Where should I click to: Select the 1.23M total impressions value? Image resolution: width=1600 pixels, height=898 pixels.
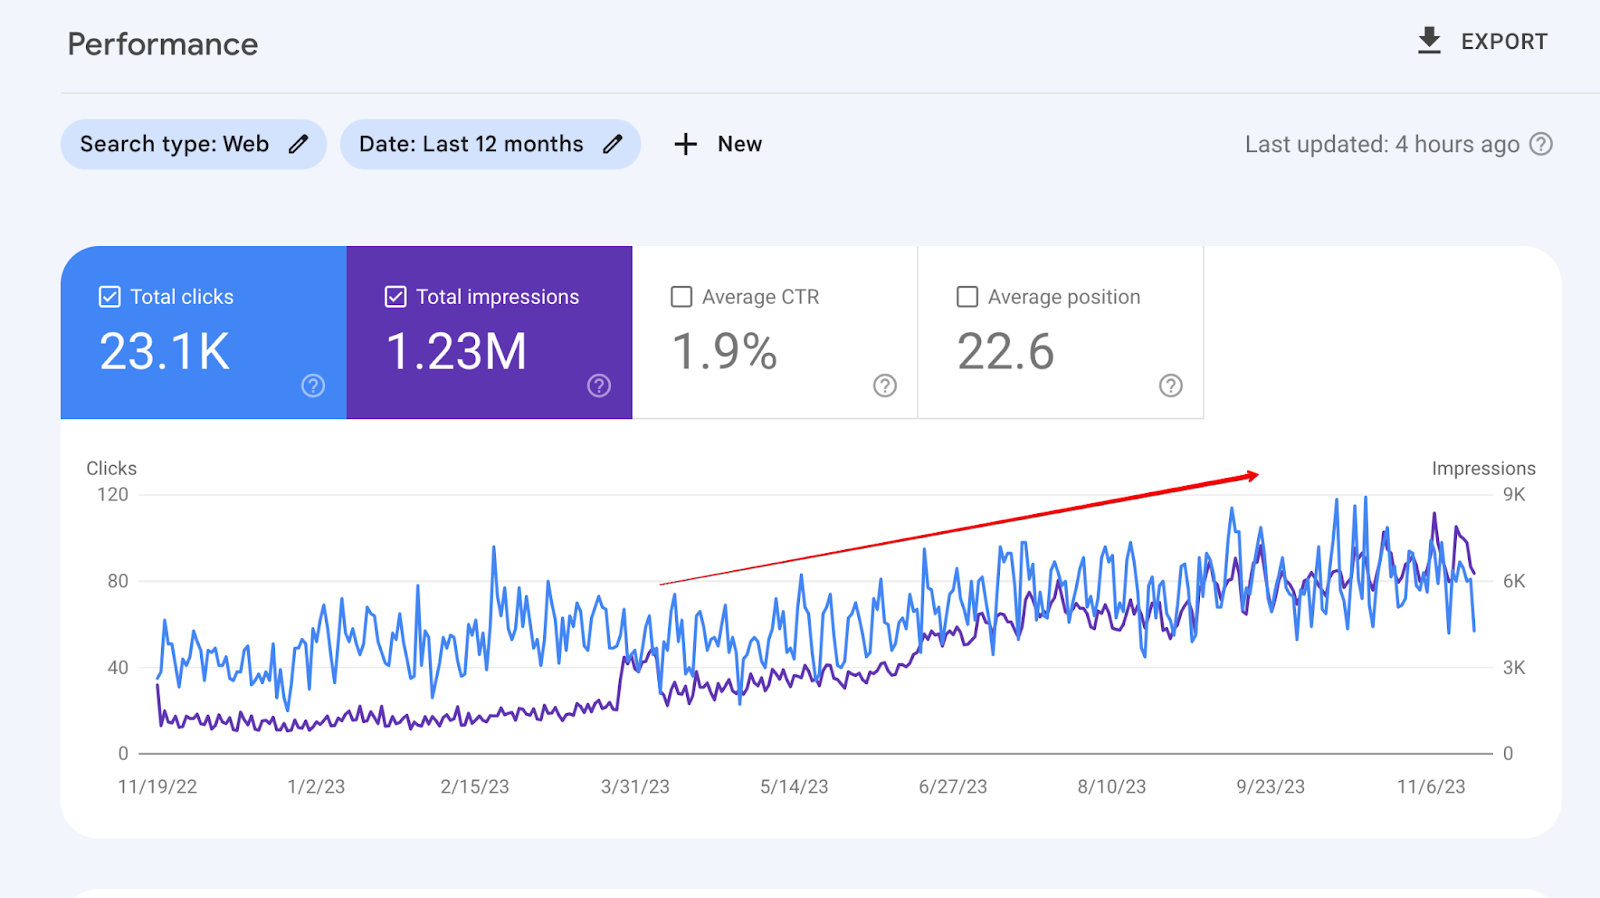tap(456, 352)
